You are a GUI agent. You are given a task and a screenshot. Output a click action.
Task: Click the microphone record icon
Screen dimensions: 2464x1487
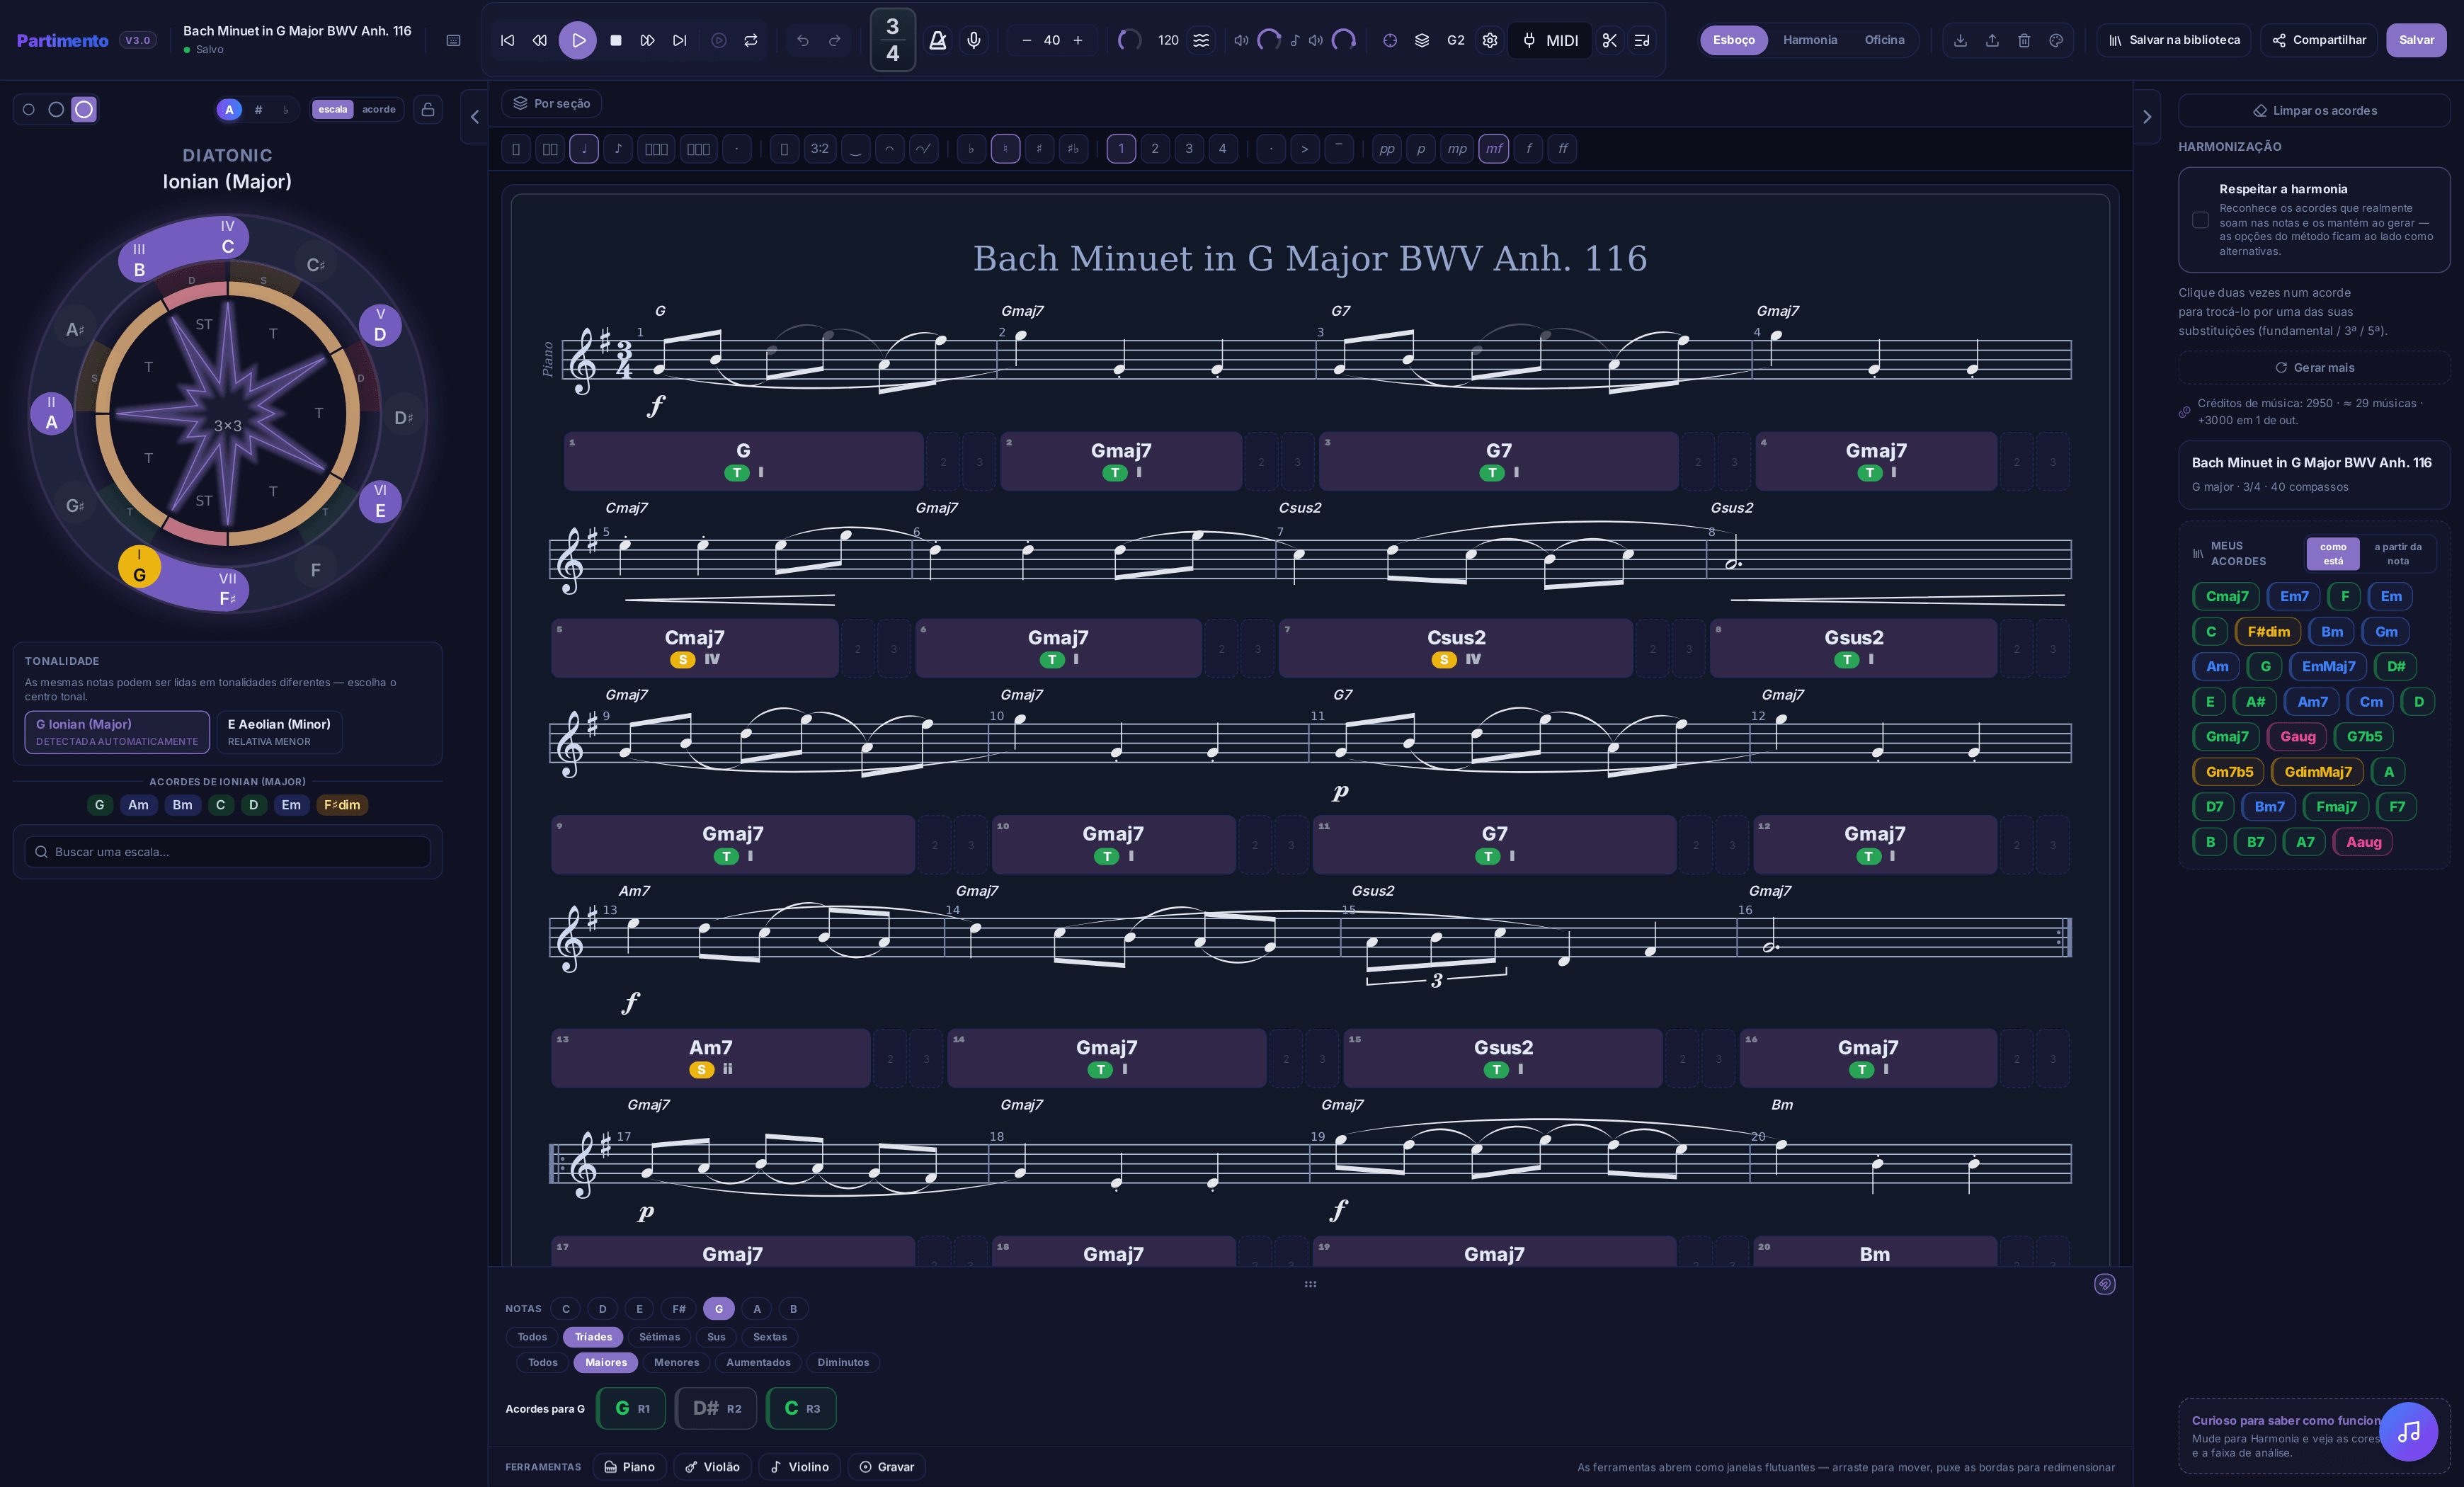[973, 40]
